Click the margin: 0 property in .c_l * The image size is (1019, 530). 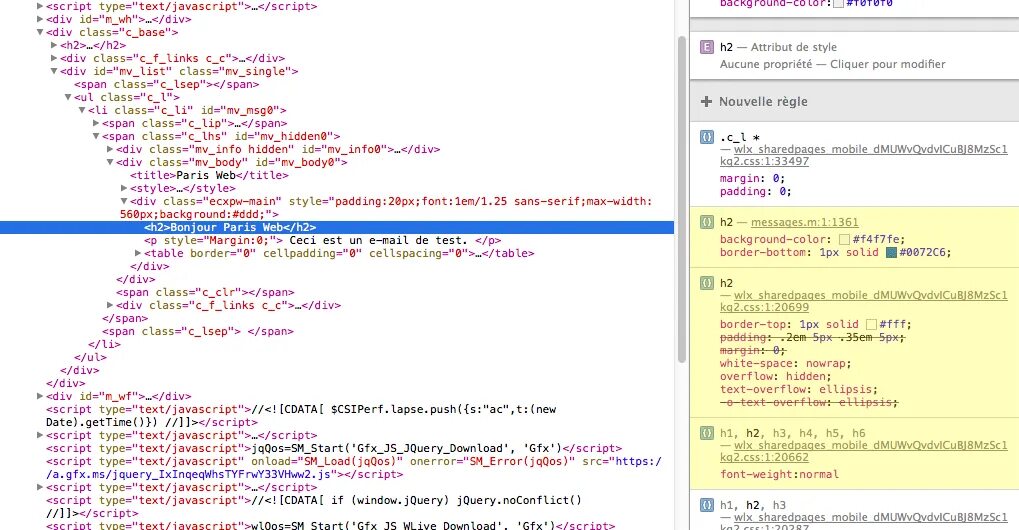[x=753, y=179]
